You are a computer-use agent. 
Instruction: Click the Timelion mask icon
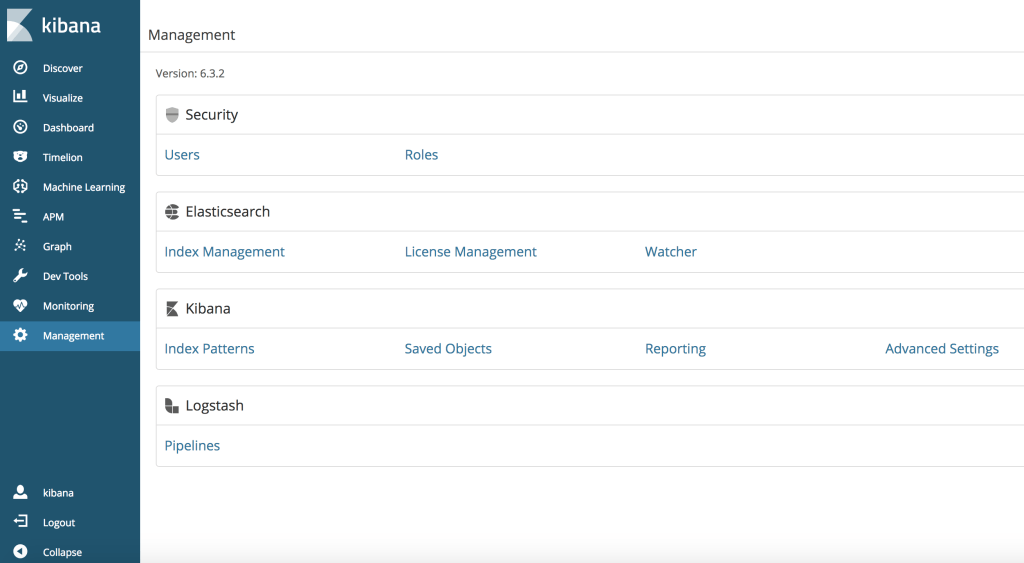coord(20,157)
